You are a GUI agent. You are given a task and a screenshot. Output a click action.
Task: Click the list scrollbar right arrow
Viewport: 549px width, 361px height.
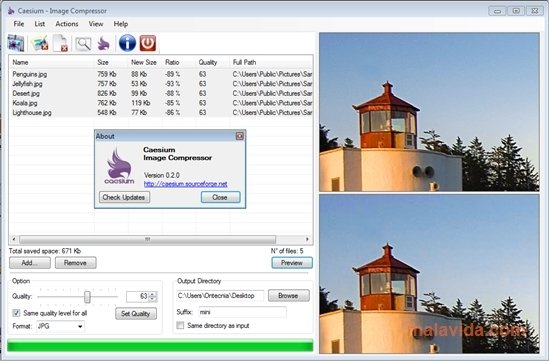307,239
